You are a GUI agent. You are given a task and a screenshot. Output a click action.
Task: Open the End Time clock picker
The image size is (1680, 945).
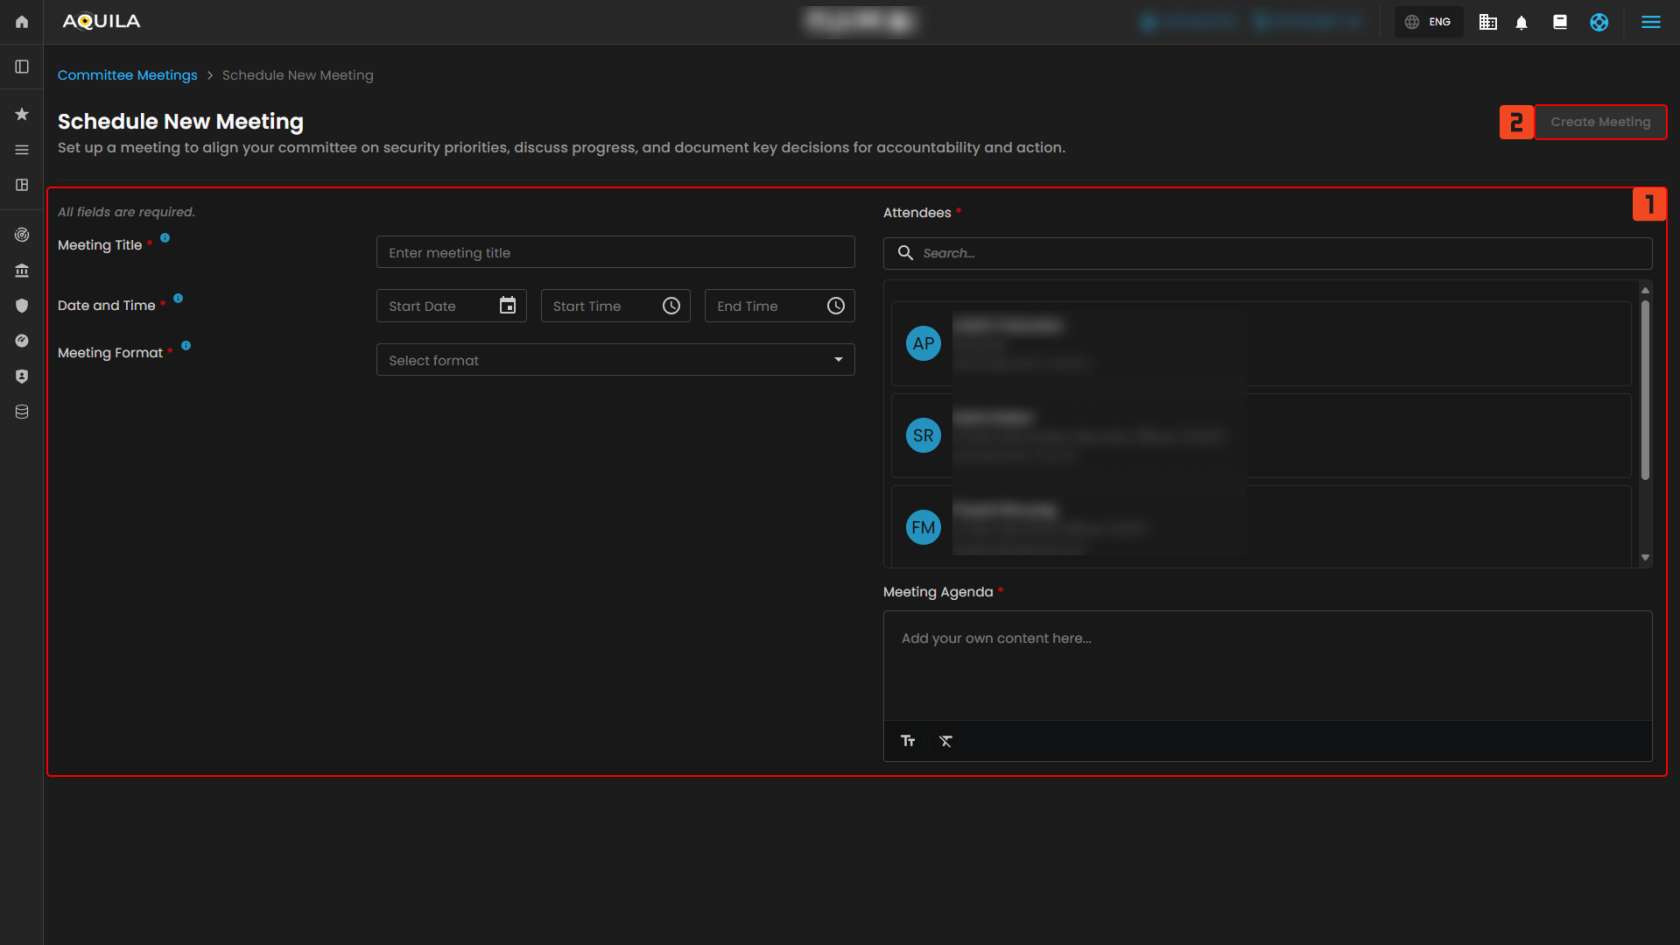coord(836,306)
